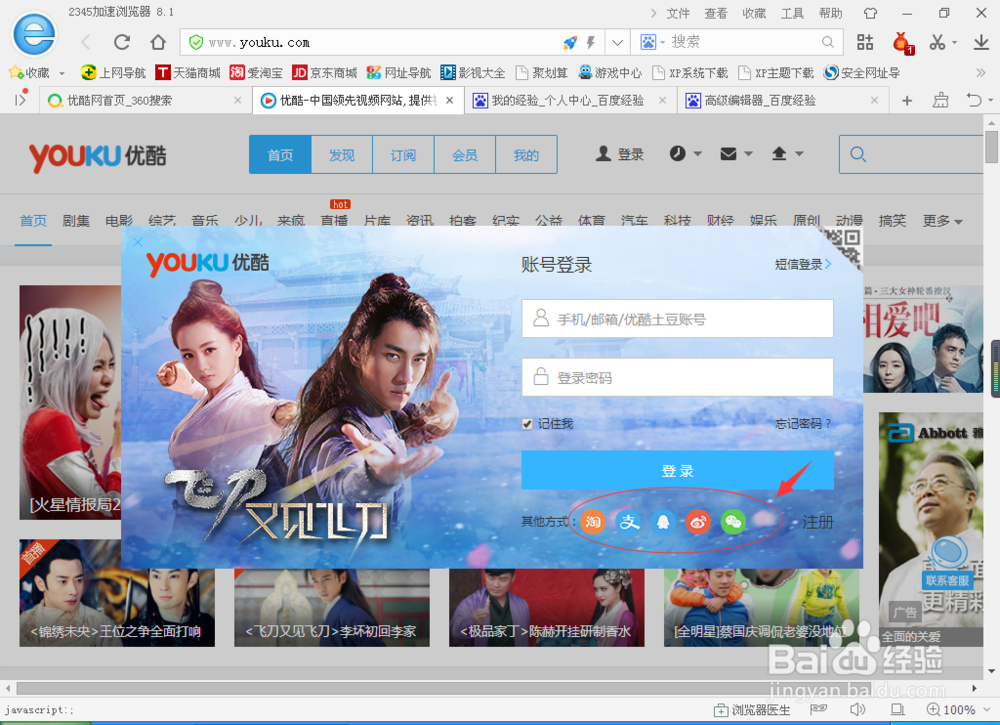
Task: Open 天猫商城 bookmark
Action: click(x=188, y=73)
